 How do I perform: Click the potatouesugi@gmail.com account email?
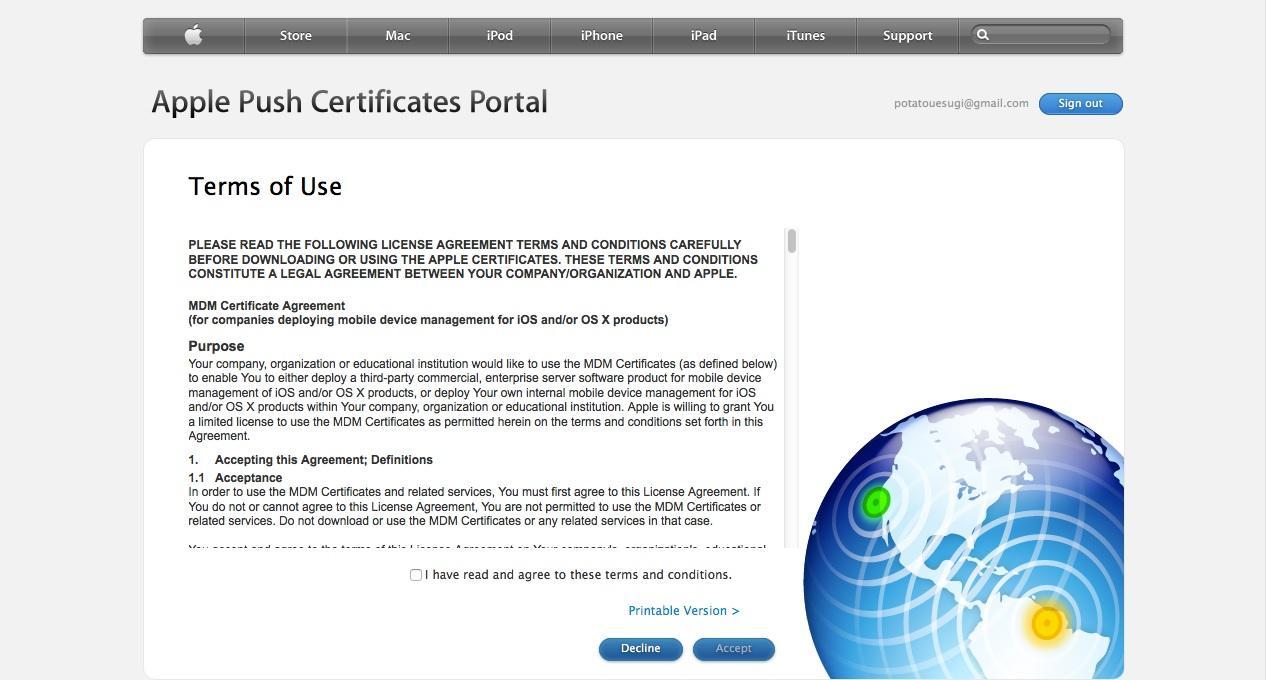[x=961, y=104]
